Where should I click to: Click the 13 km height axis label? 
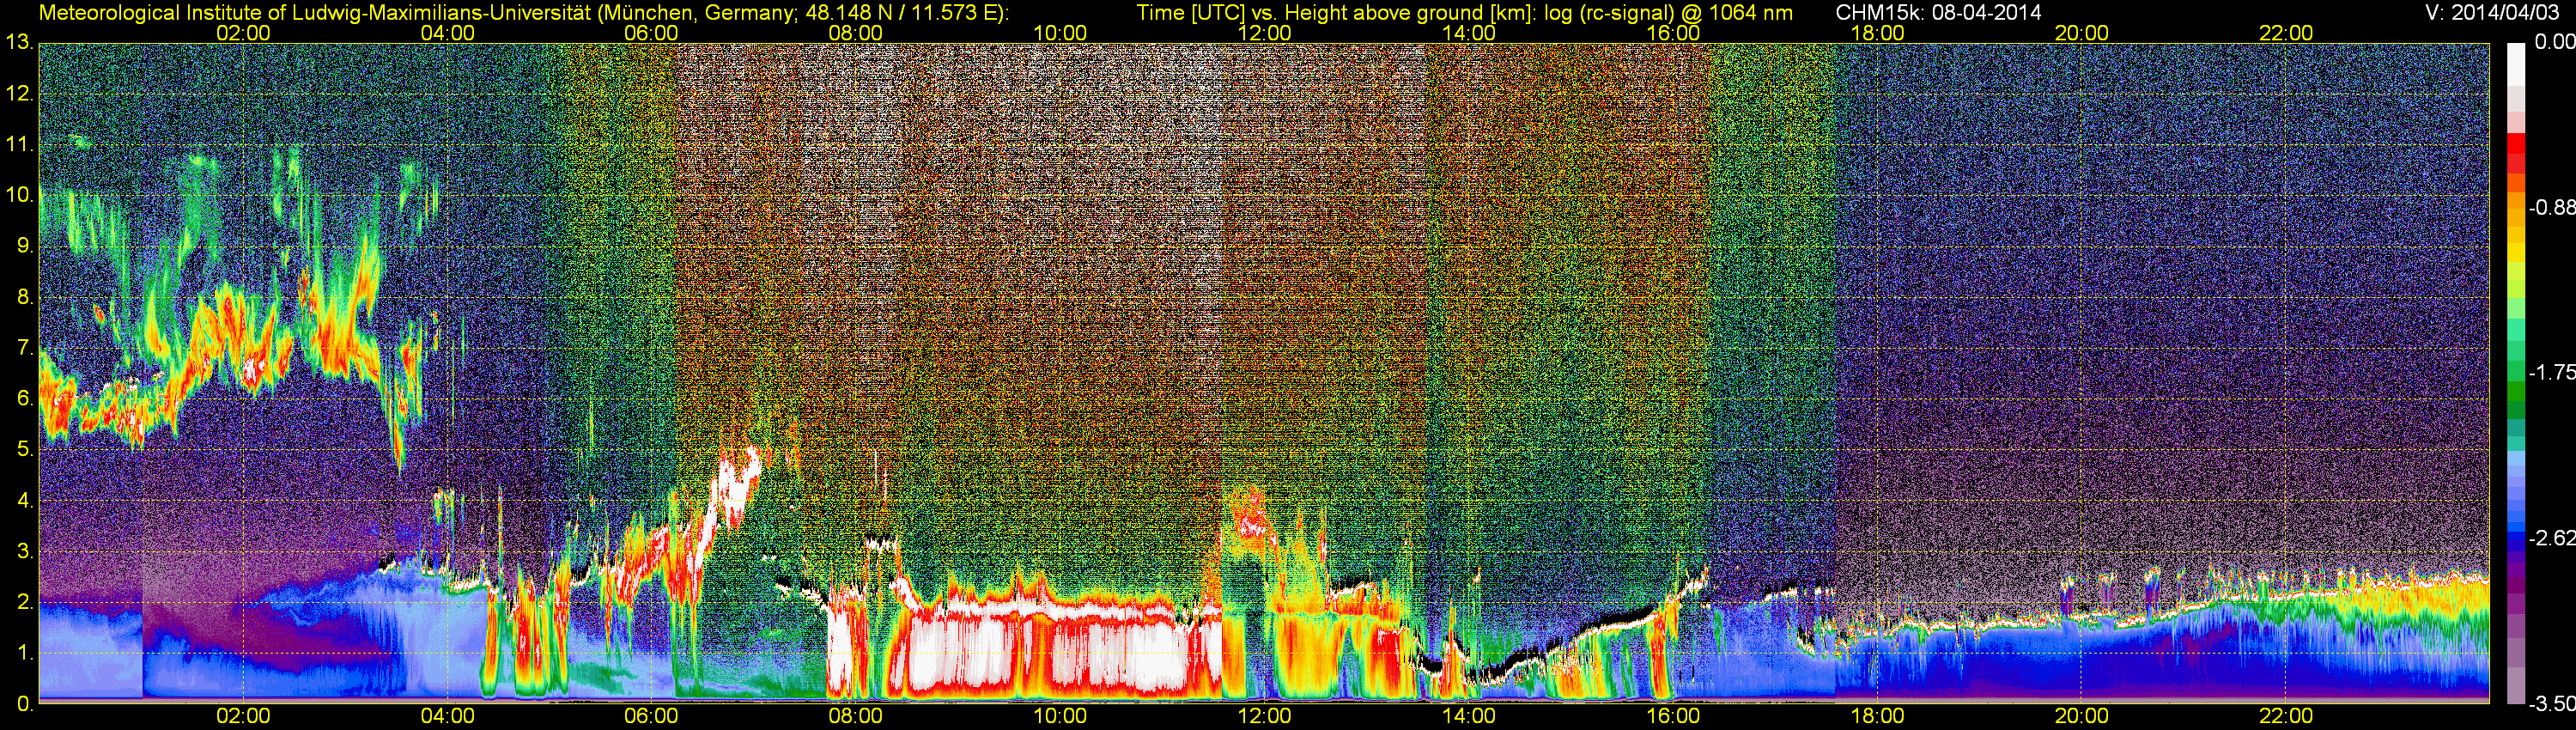coord(18,43)
